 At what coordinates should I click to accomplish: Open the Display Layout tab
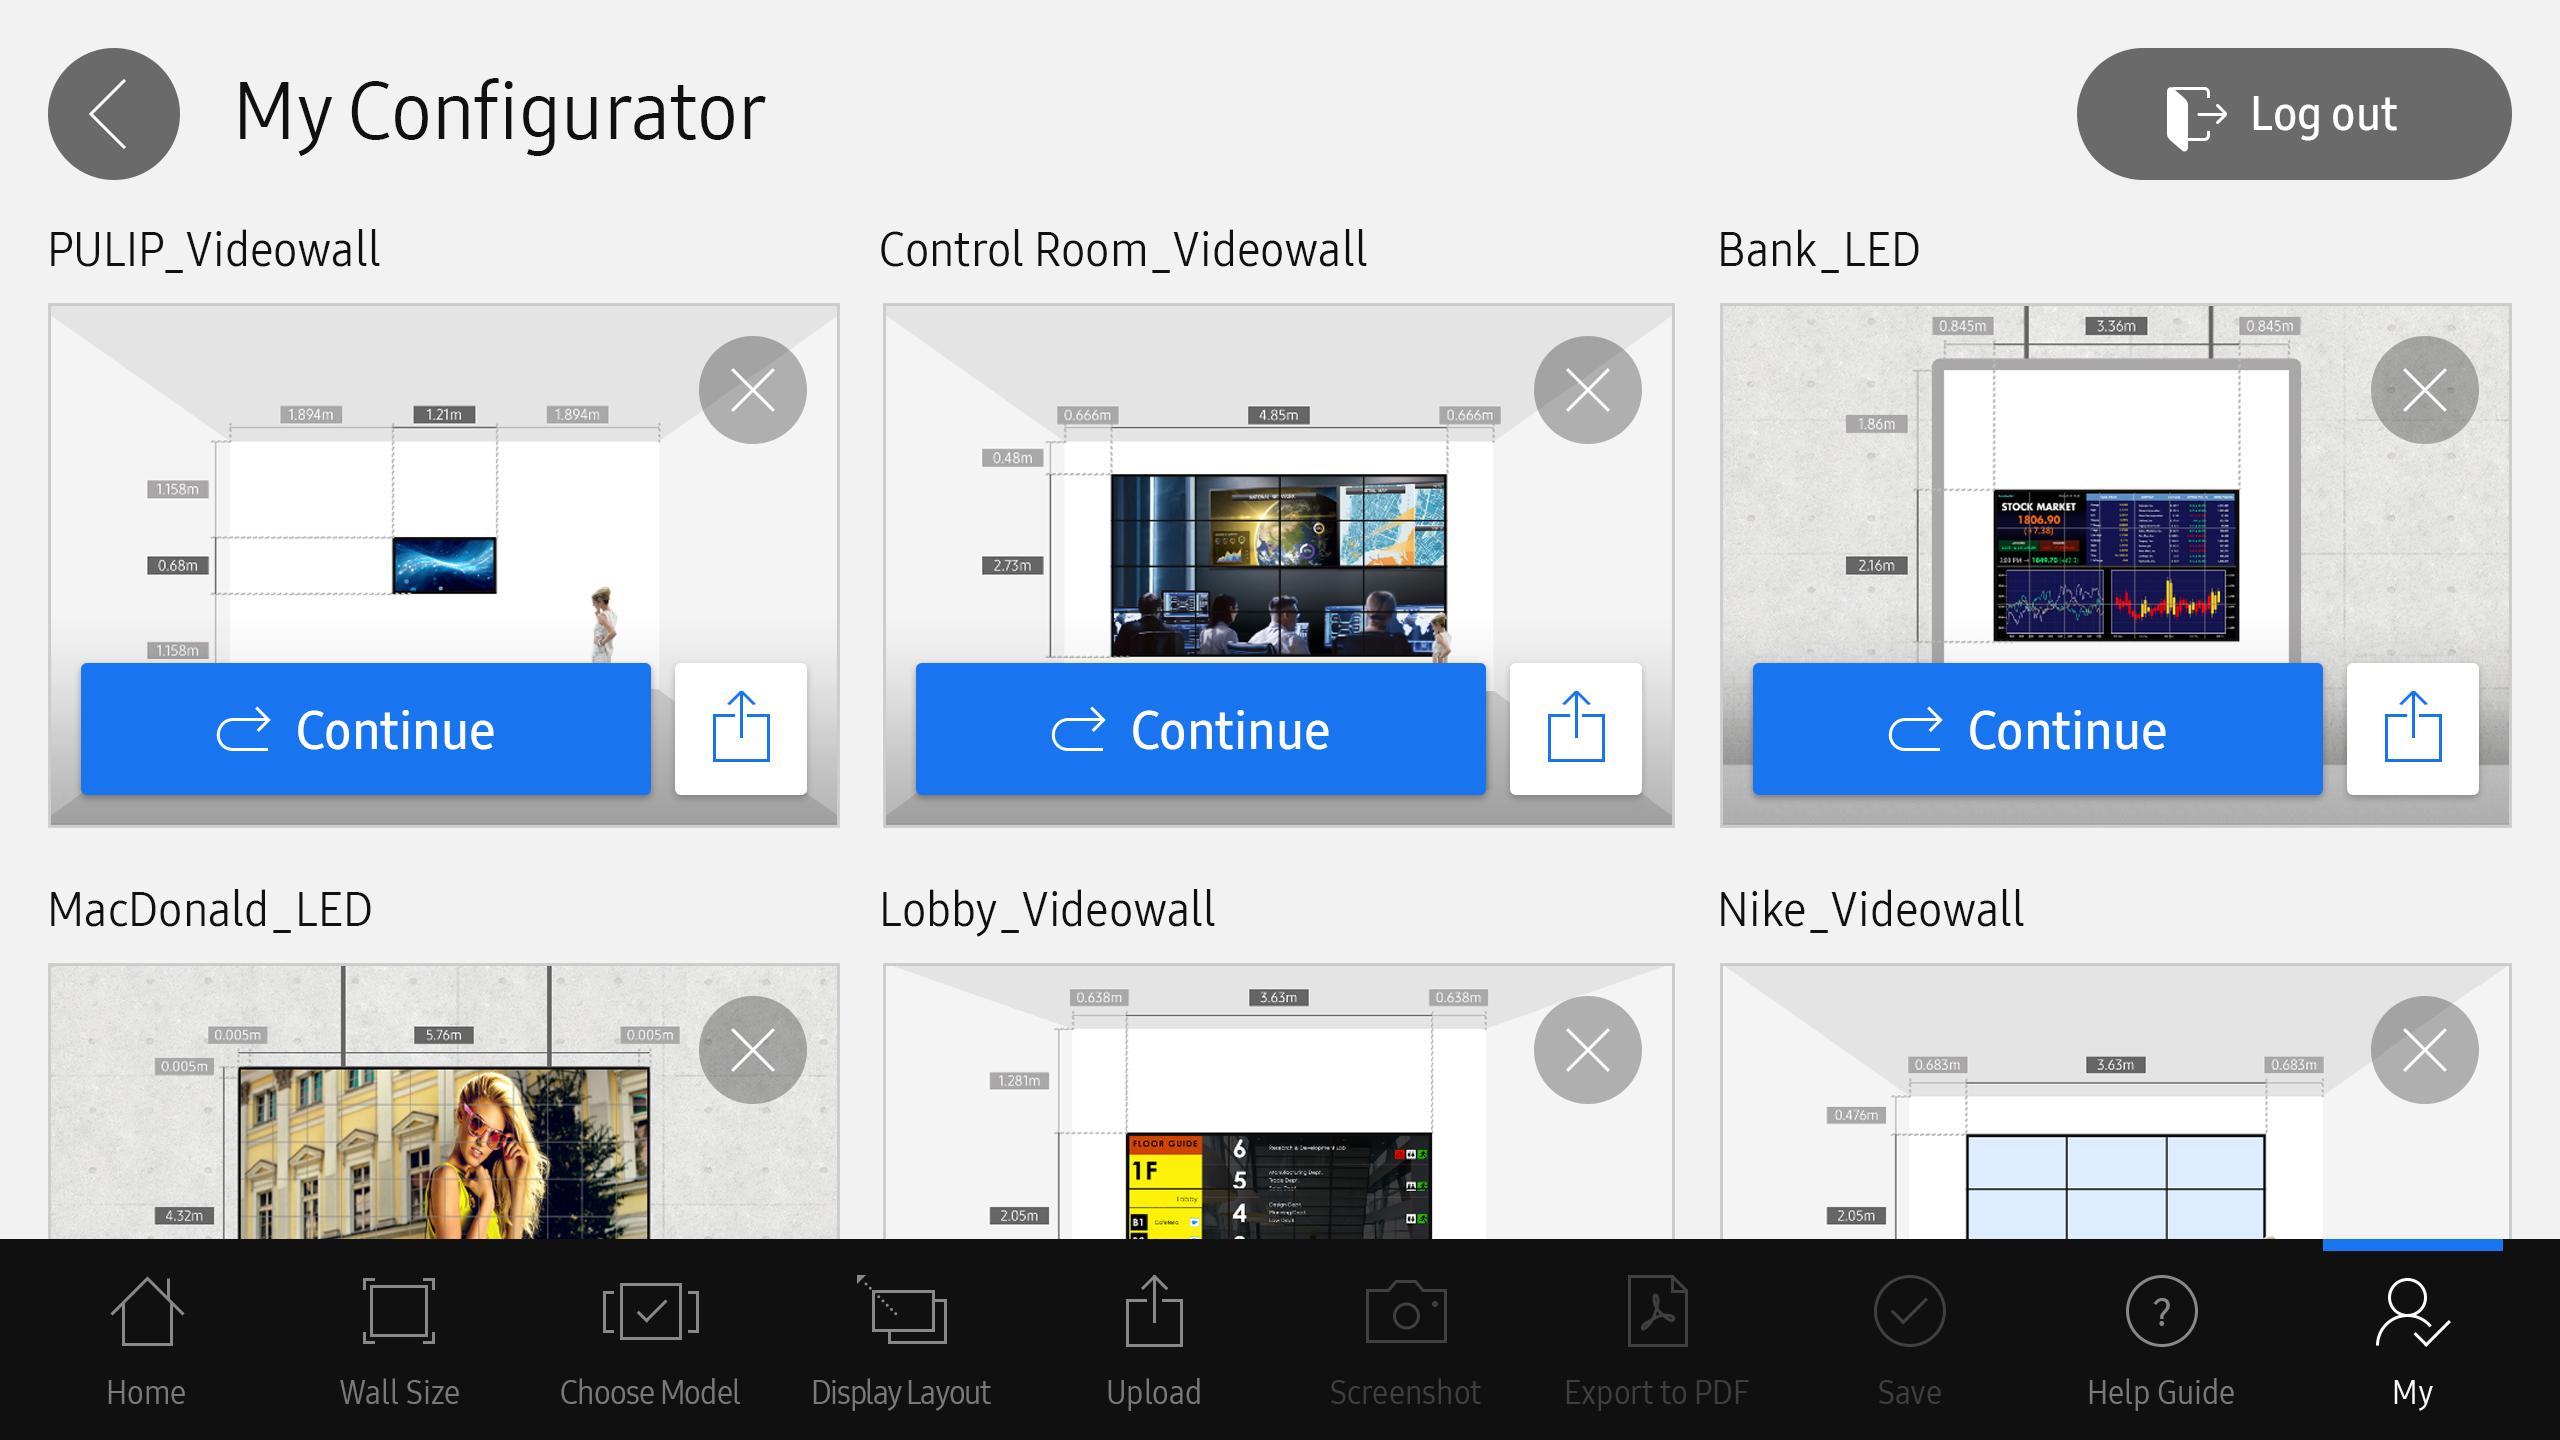tap(901, 1342)
